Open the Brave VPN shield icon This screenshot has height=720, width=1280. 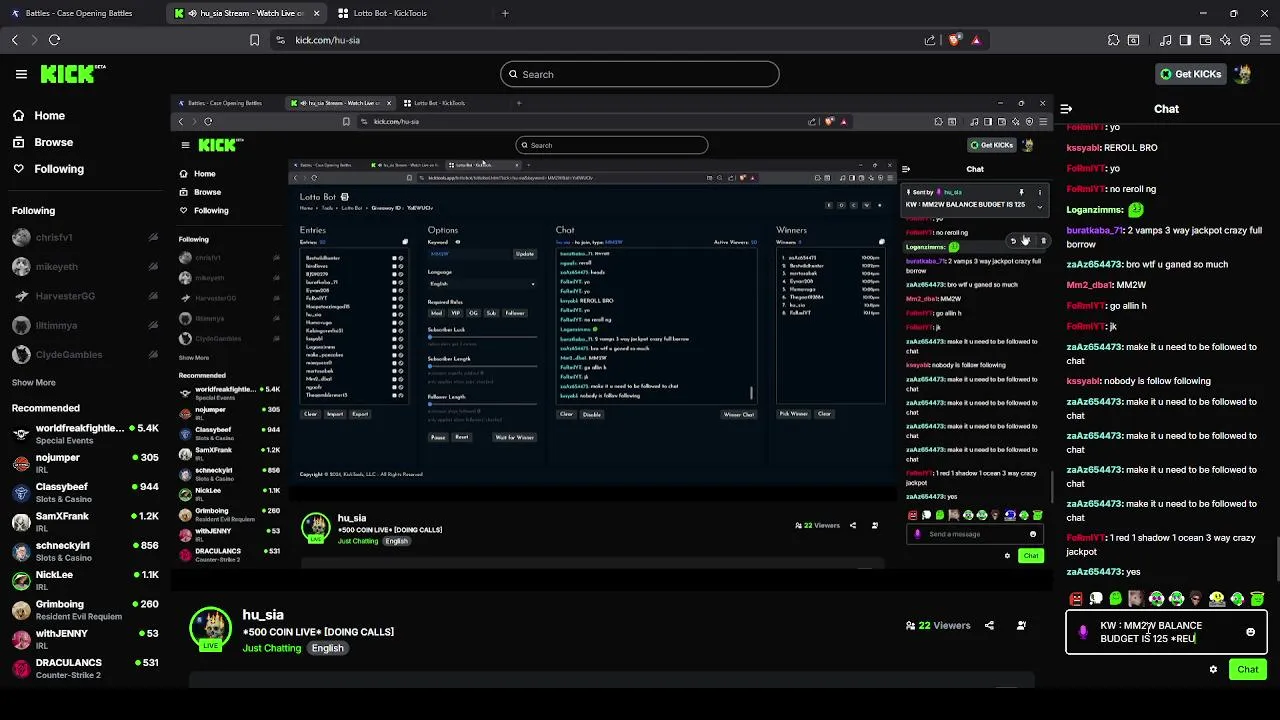1245,40
